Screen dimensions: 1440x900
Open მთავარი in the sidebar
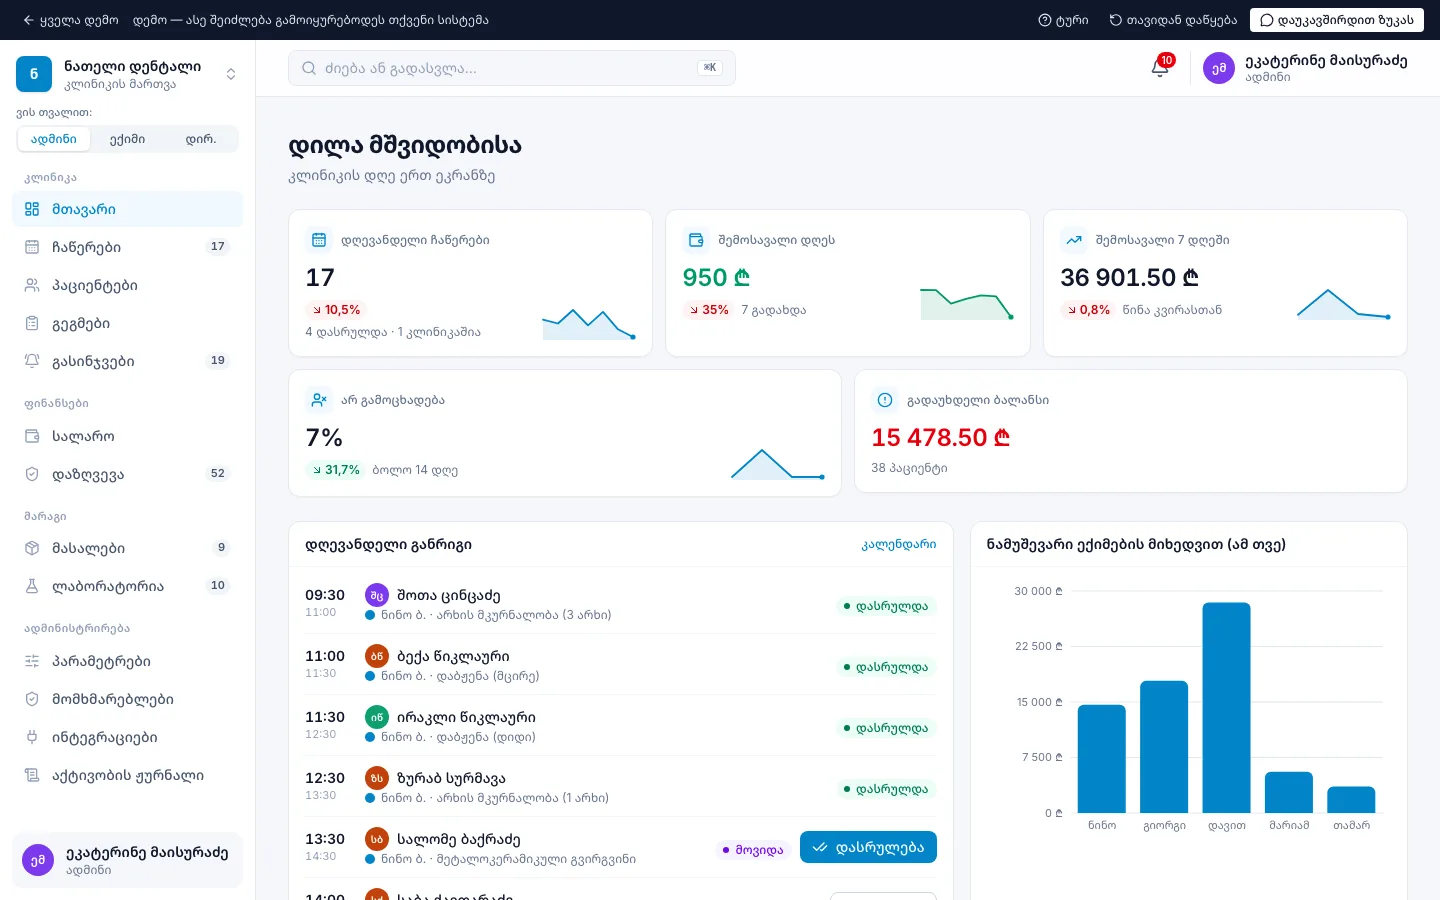127,209
